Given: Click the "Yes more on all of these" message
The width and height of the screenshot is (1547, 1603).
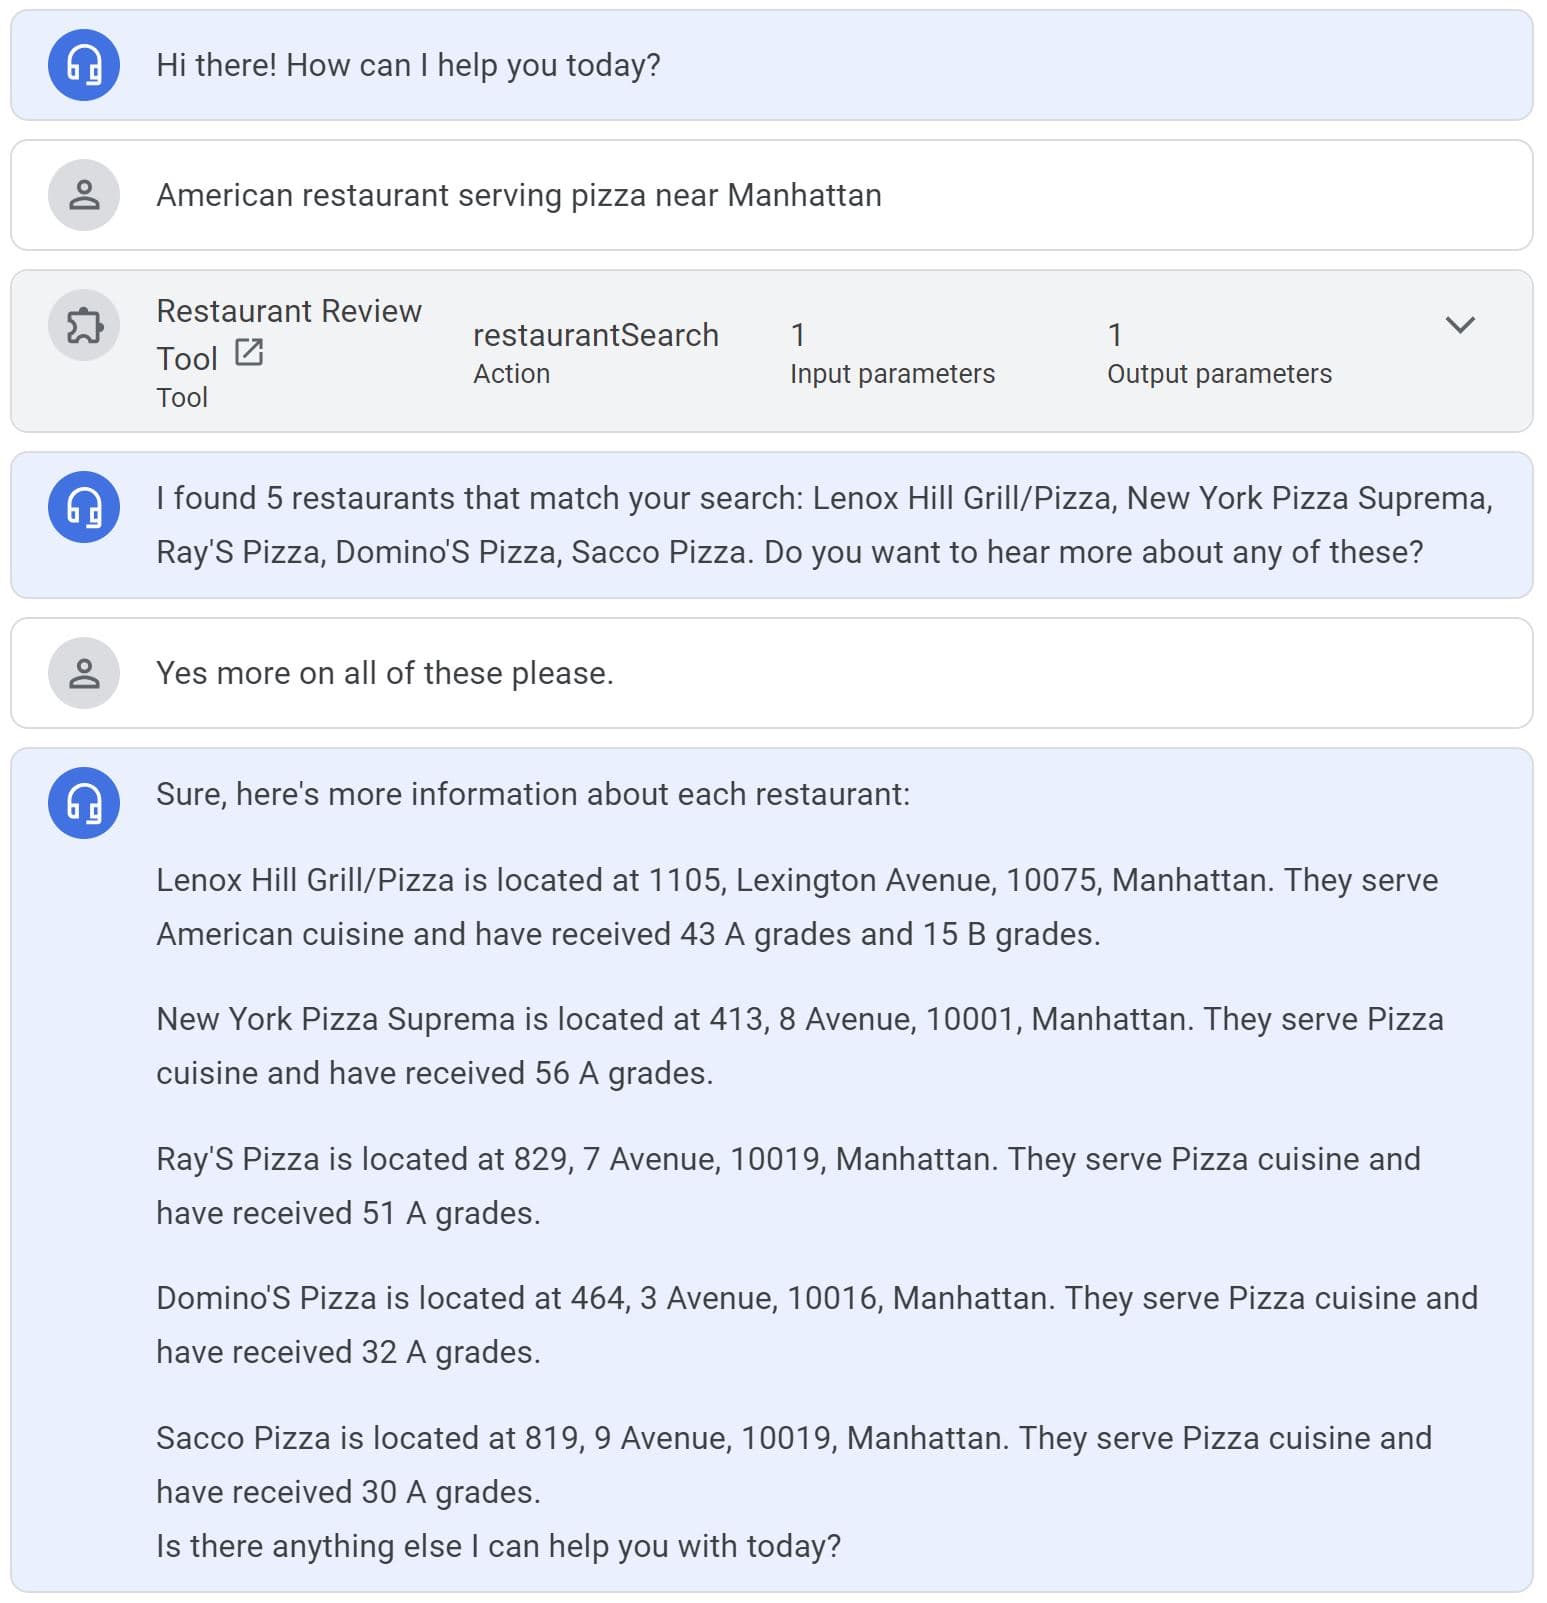Looking at the screenshot, I should (x=384, y=674).
